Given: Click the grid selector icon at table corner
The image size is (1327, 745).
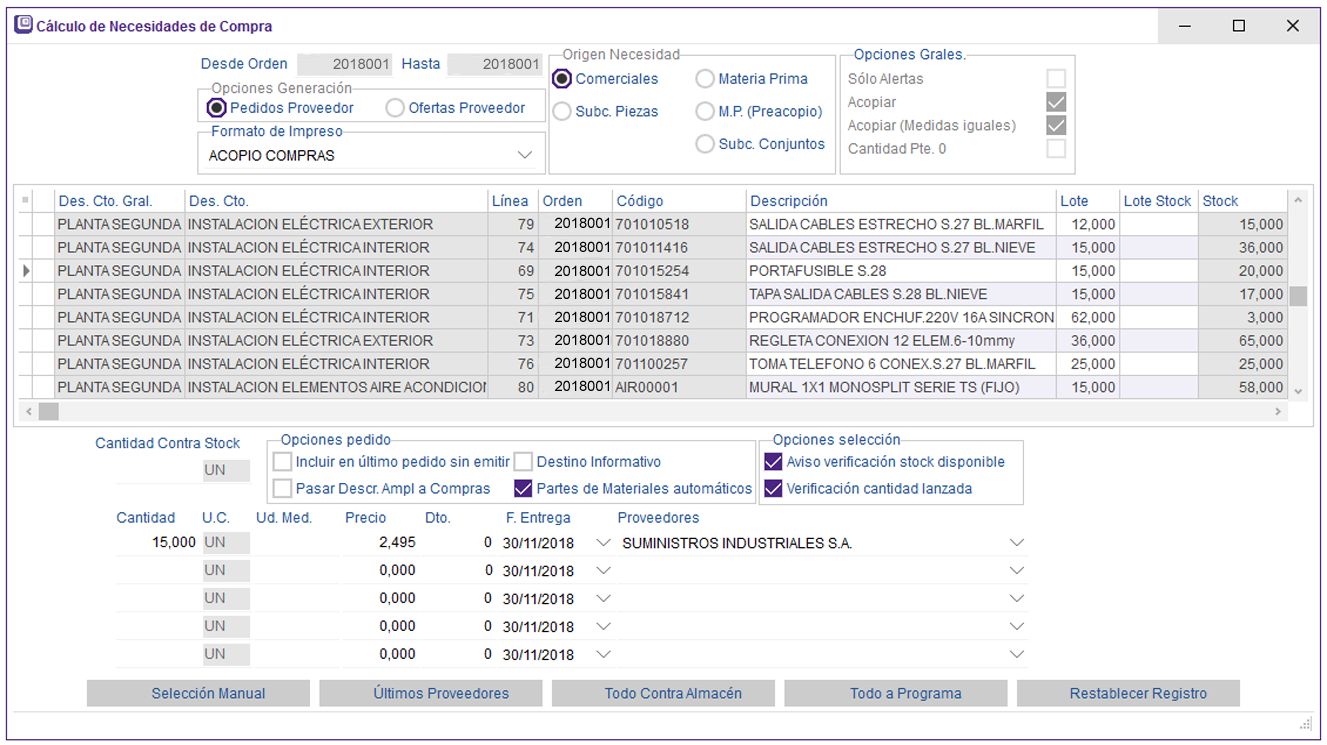Looking at the screenshot, I should [x=25, y=201].
